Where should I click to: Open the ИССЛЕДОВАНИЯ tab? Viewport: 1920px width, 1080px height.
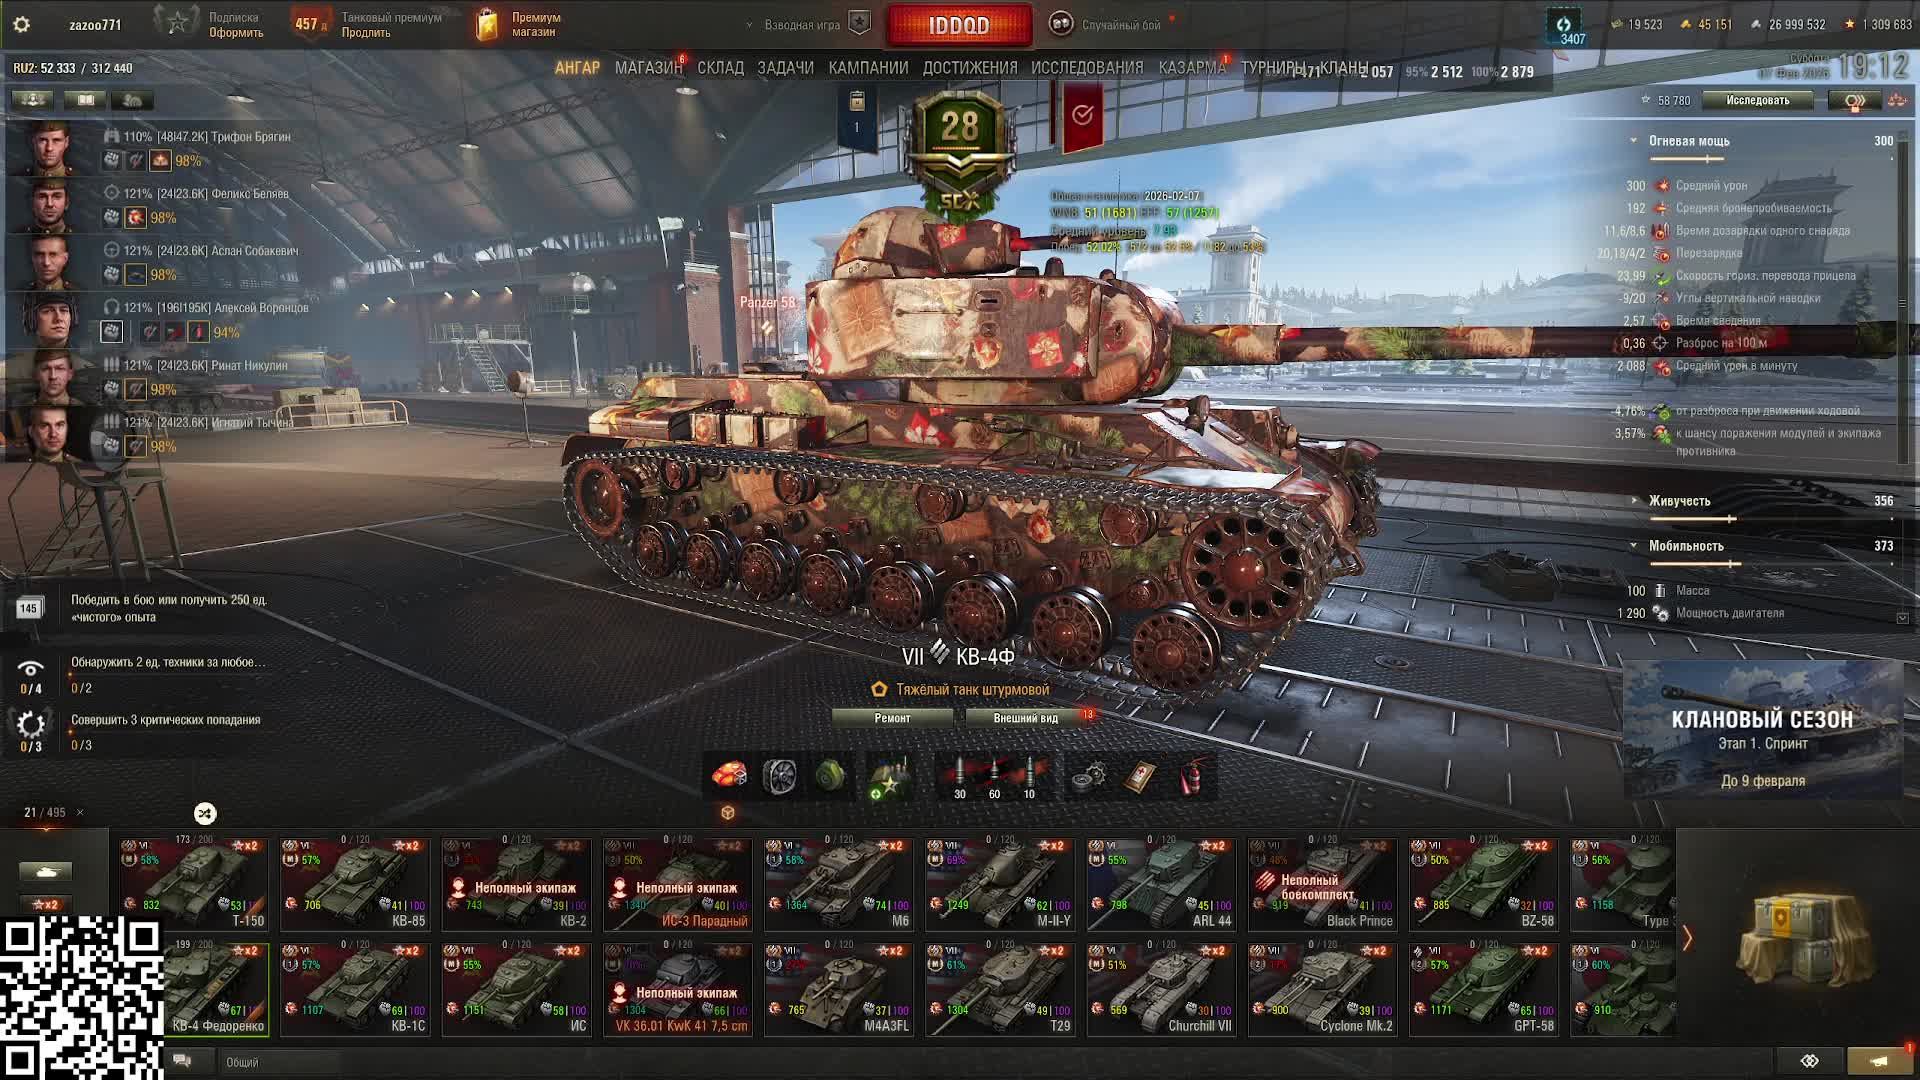pos(1087,68)
